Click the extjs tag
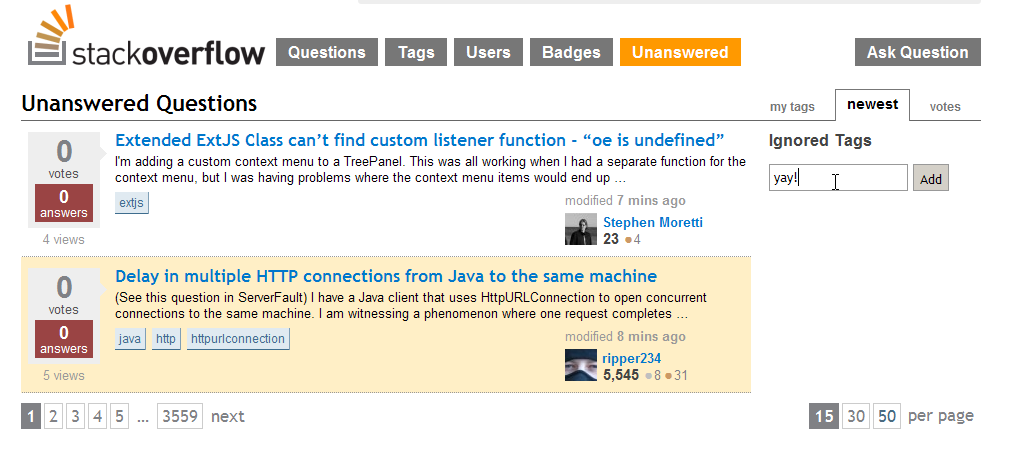1034x455 pixels. click(132, 203)
